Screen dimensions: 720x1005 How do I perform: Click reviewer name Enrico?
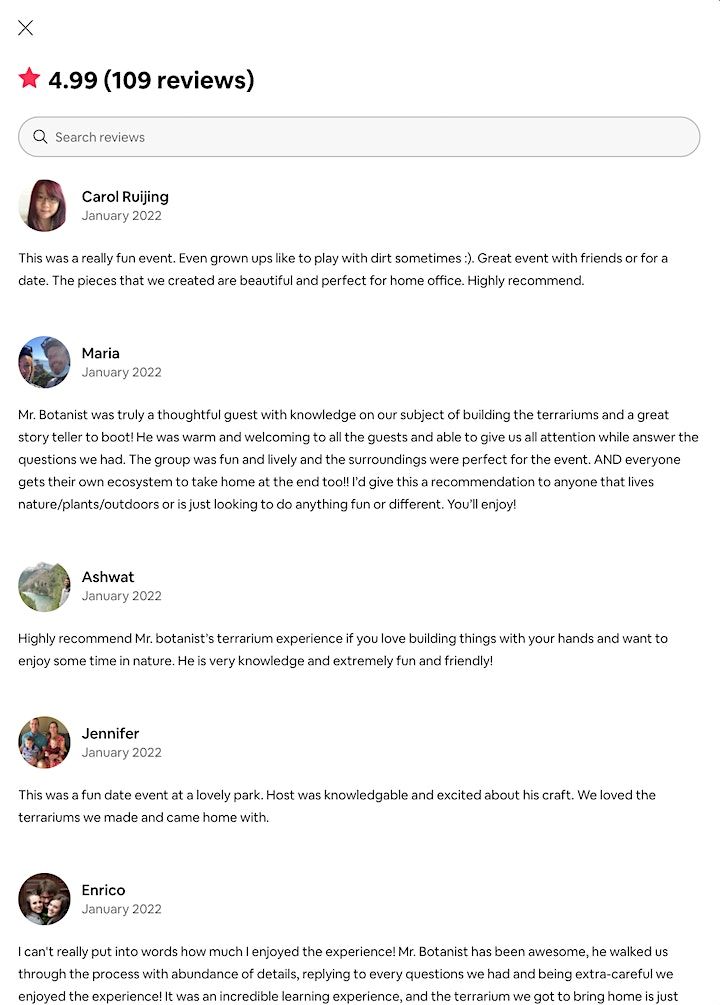point(104,890)
